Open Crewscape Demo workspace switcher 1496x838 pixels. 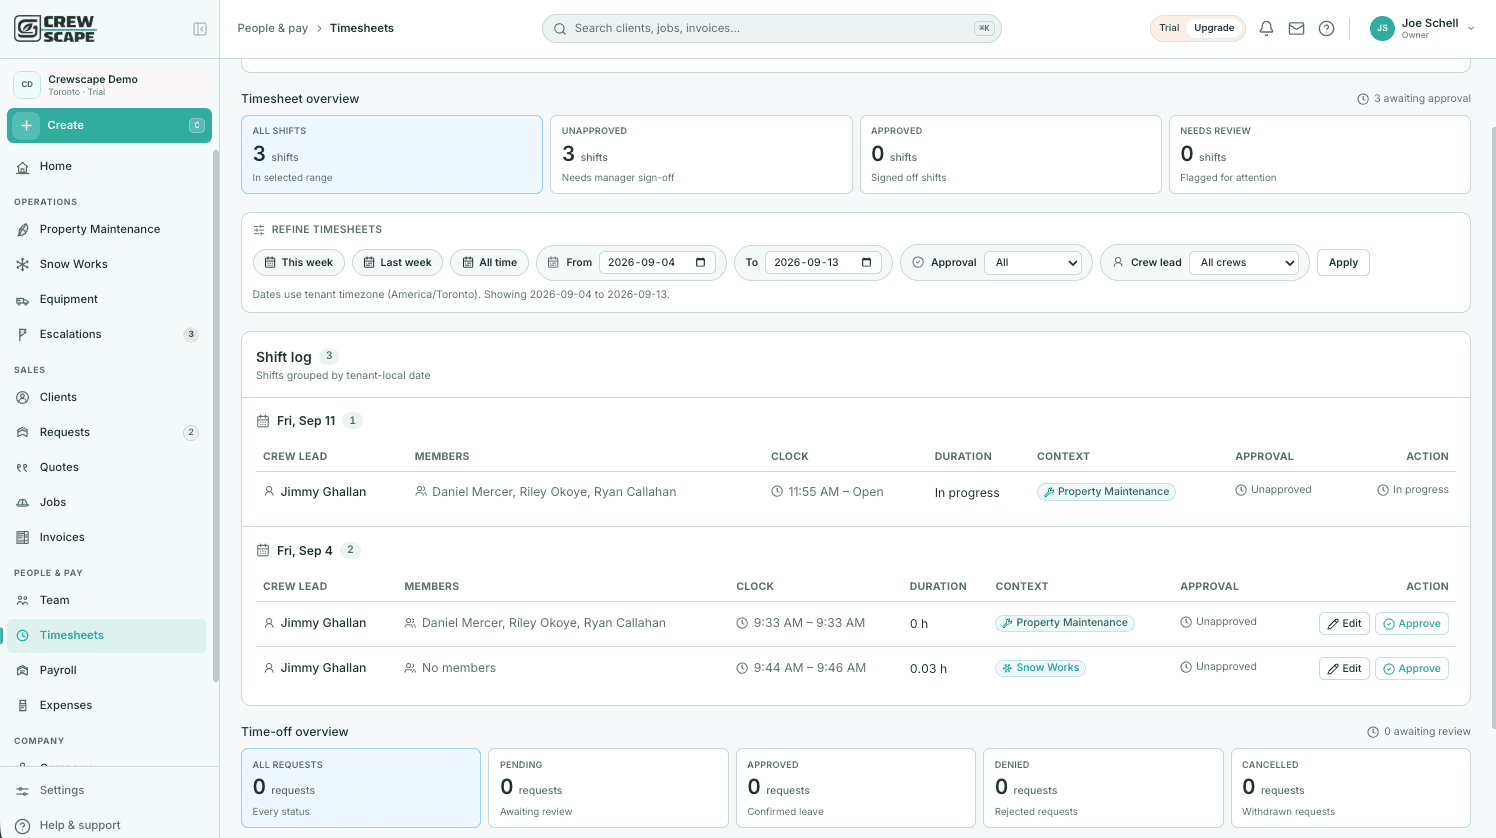coord(110,85)
